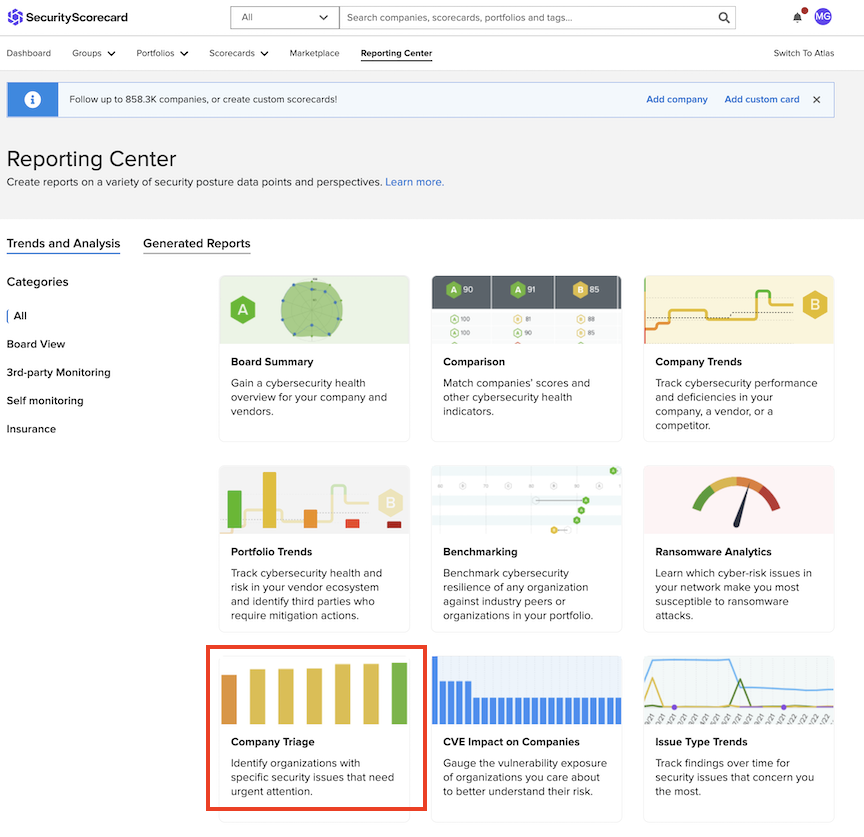Expand the Groups menu
Image resolution: width=864 pixels, height=837 pixels.
coord(94,53)
